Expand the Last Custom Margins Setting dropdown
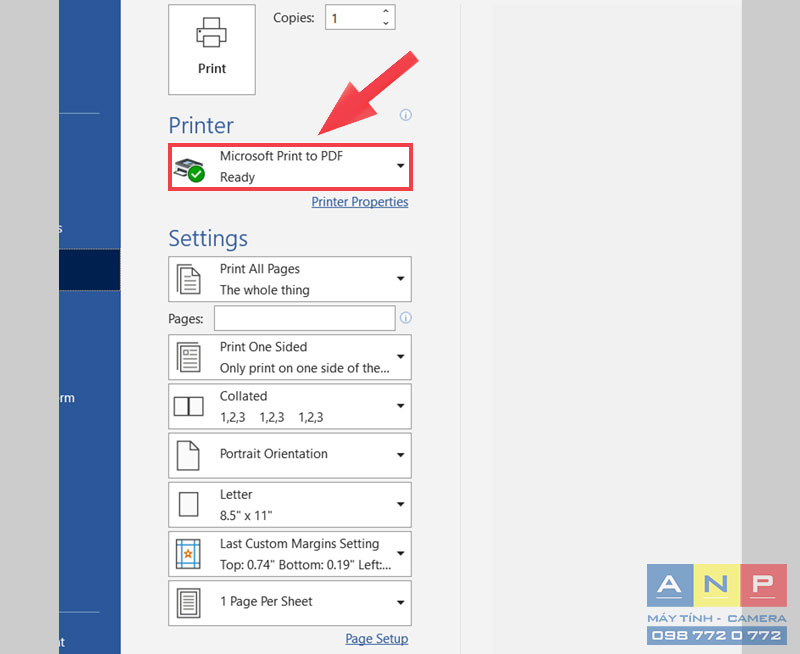Screen dimensions: 800x654 290,554
